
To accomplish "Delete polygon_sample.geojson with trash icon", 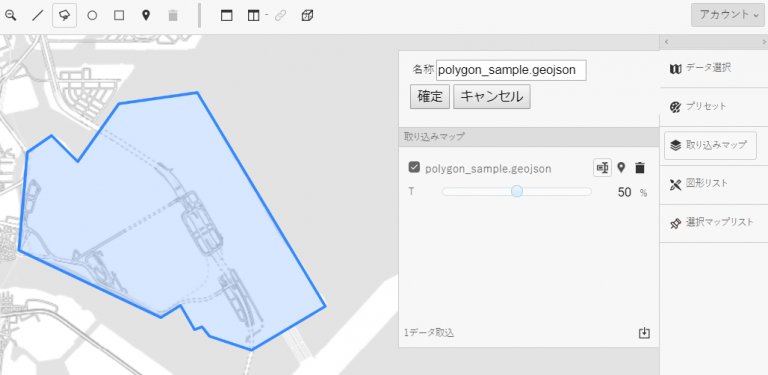I will [640, 168].
